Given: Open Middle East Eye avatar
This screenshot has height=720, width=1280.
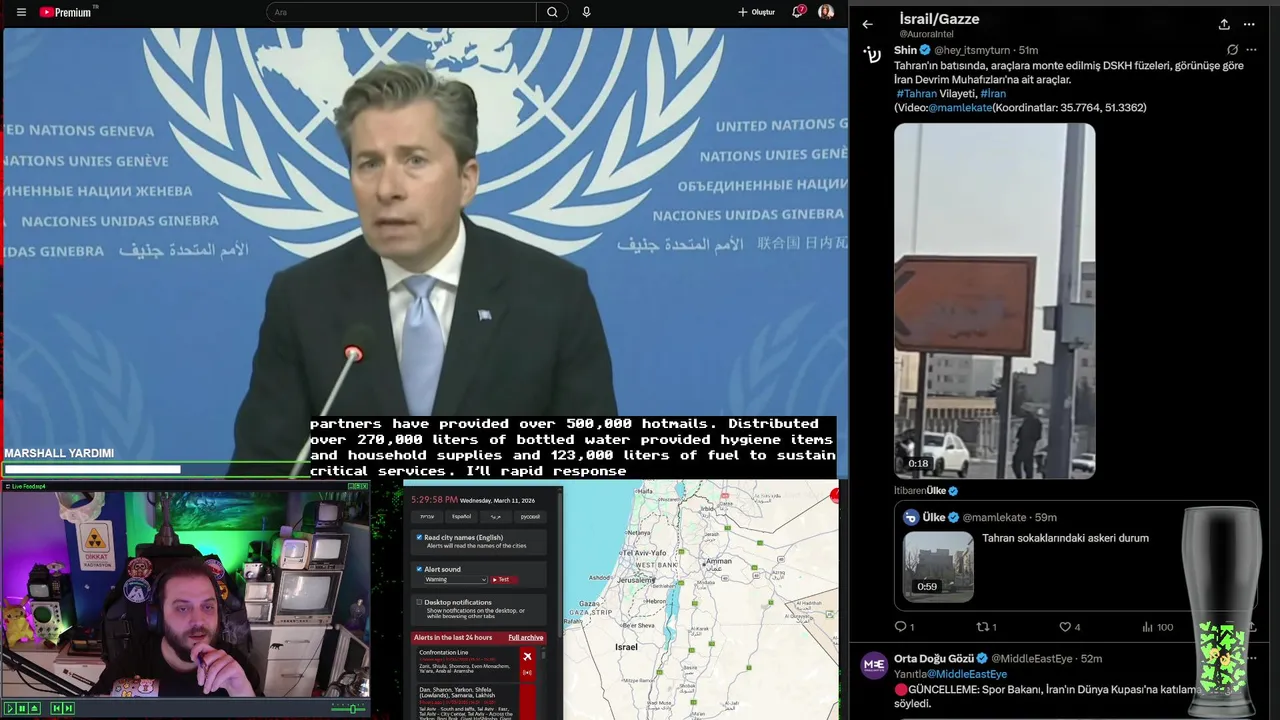Looking at the screenshot, I should [x=874, y=664].
